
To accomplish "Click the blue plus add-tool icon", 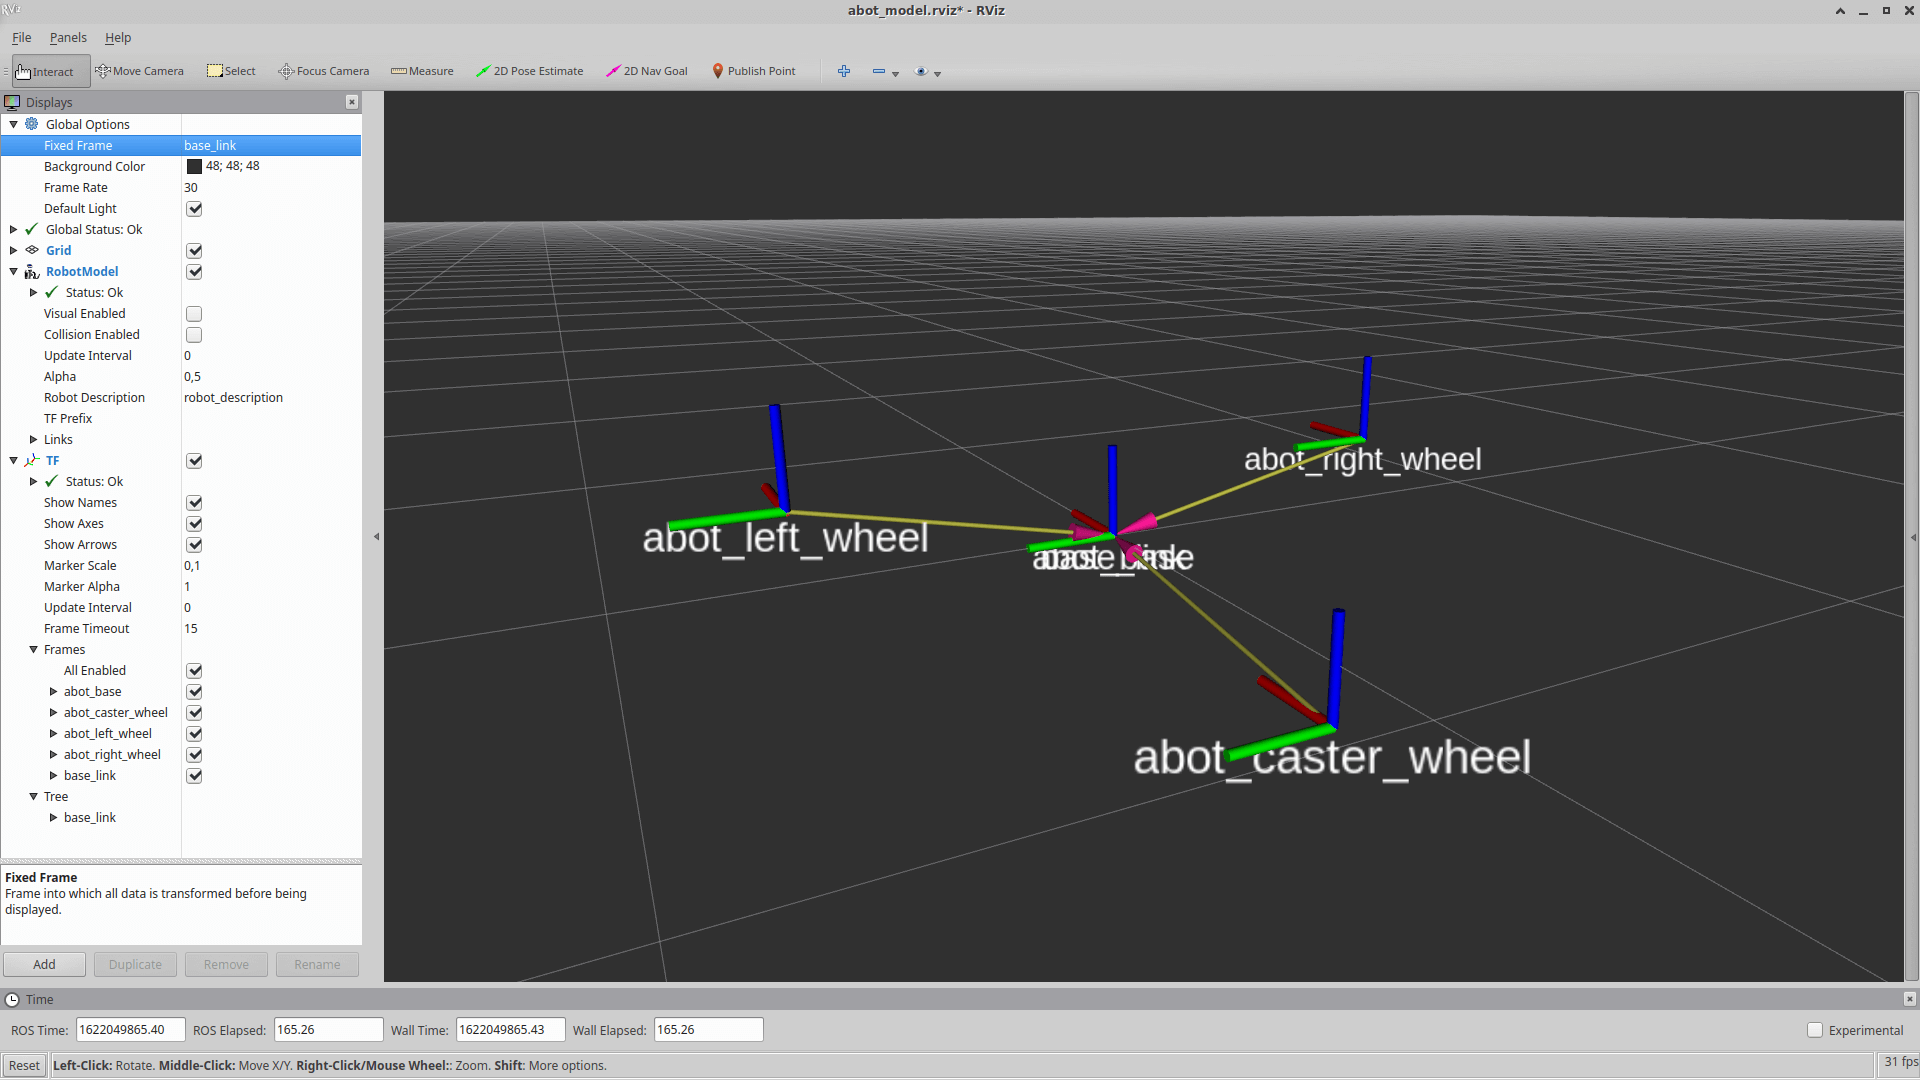I will point(844,71).
